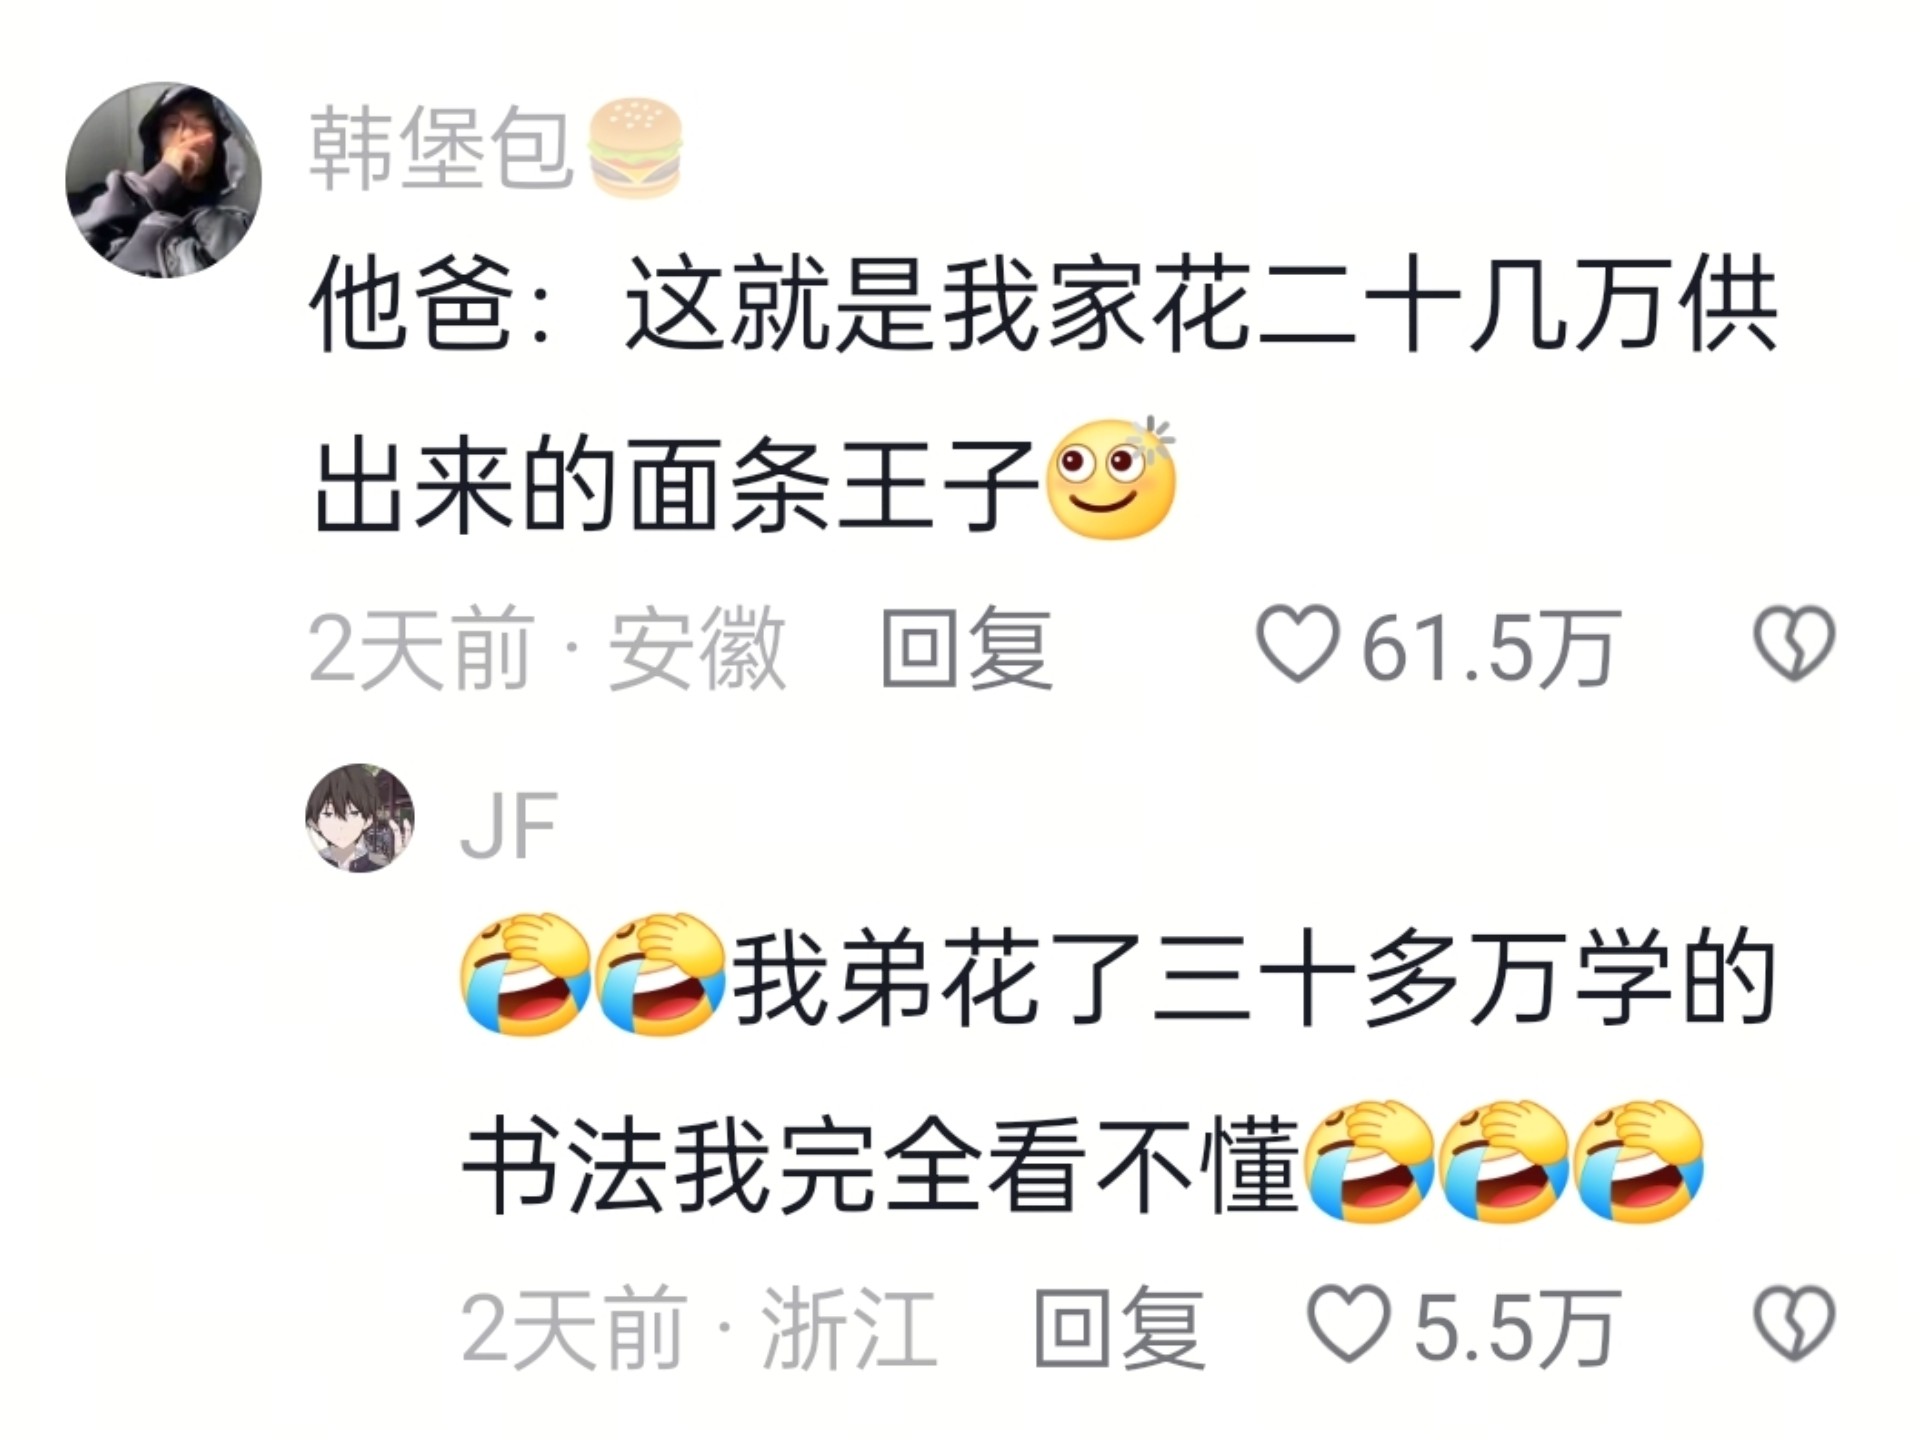This screenshot has width=1920, height=1440.
Task: Dislike 韩堡包's comment with broken heart
Action: coord(1795,644)
